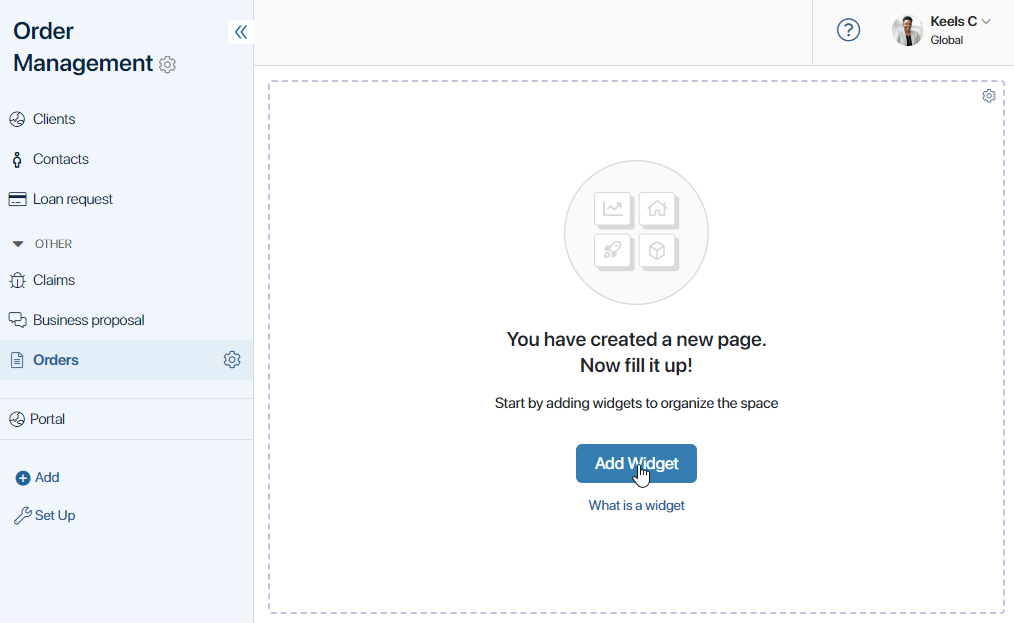The image size is (1014, 623).
Task: Click the Order Management title
Action: [x=83, y=47]
